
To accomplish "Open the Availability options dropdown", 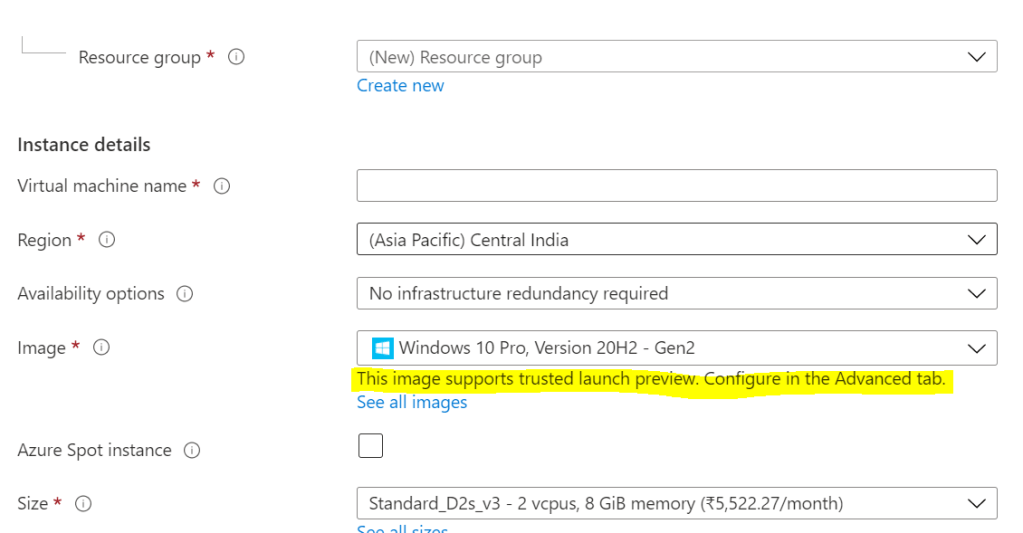I will (676, 294).
